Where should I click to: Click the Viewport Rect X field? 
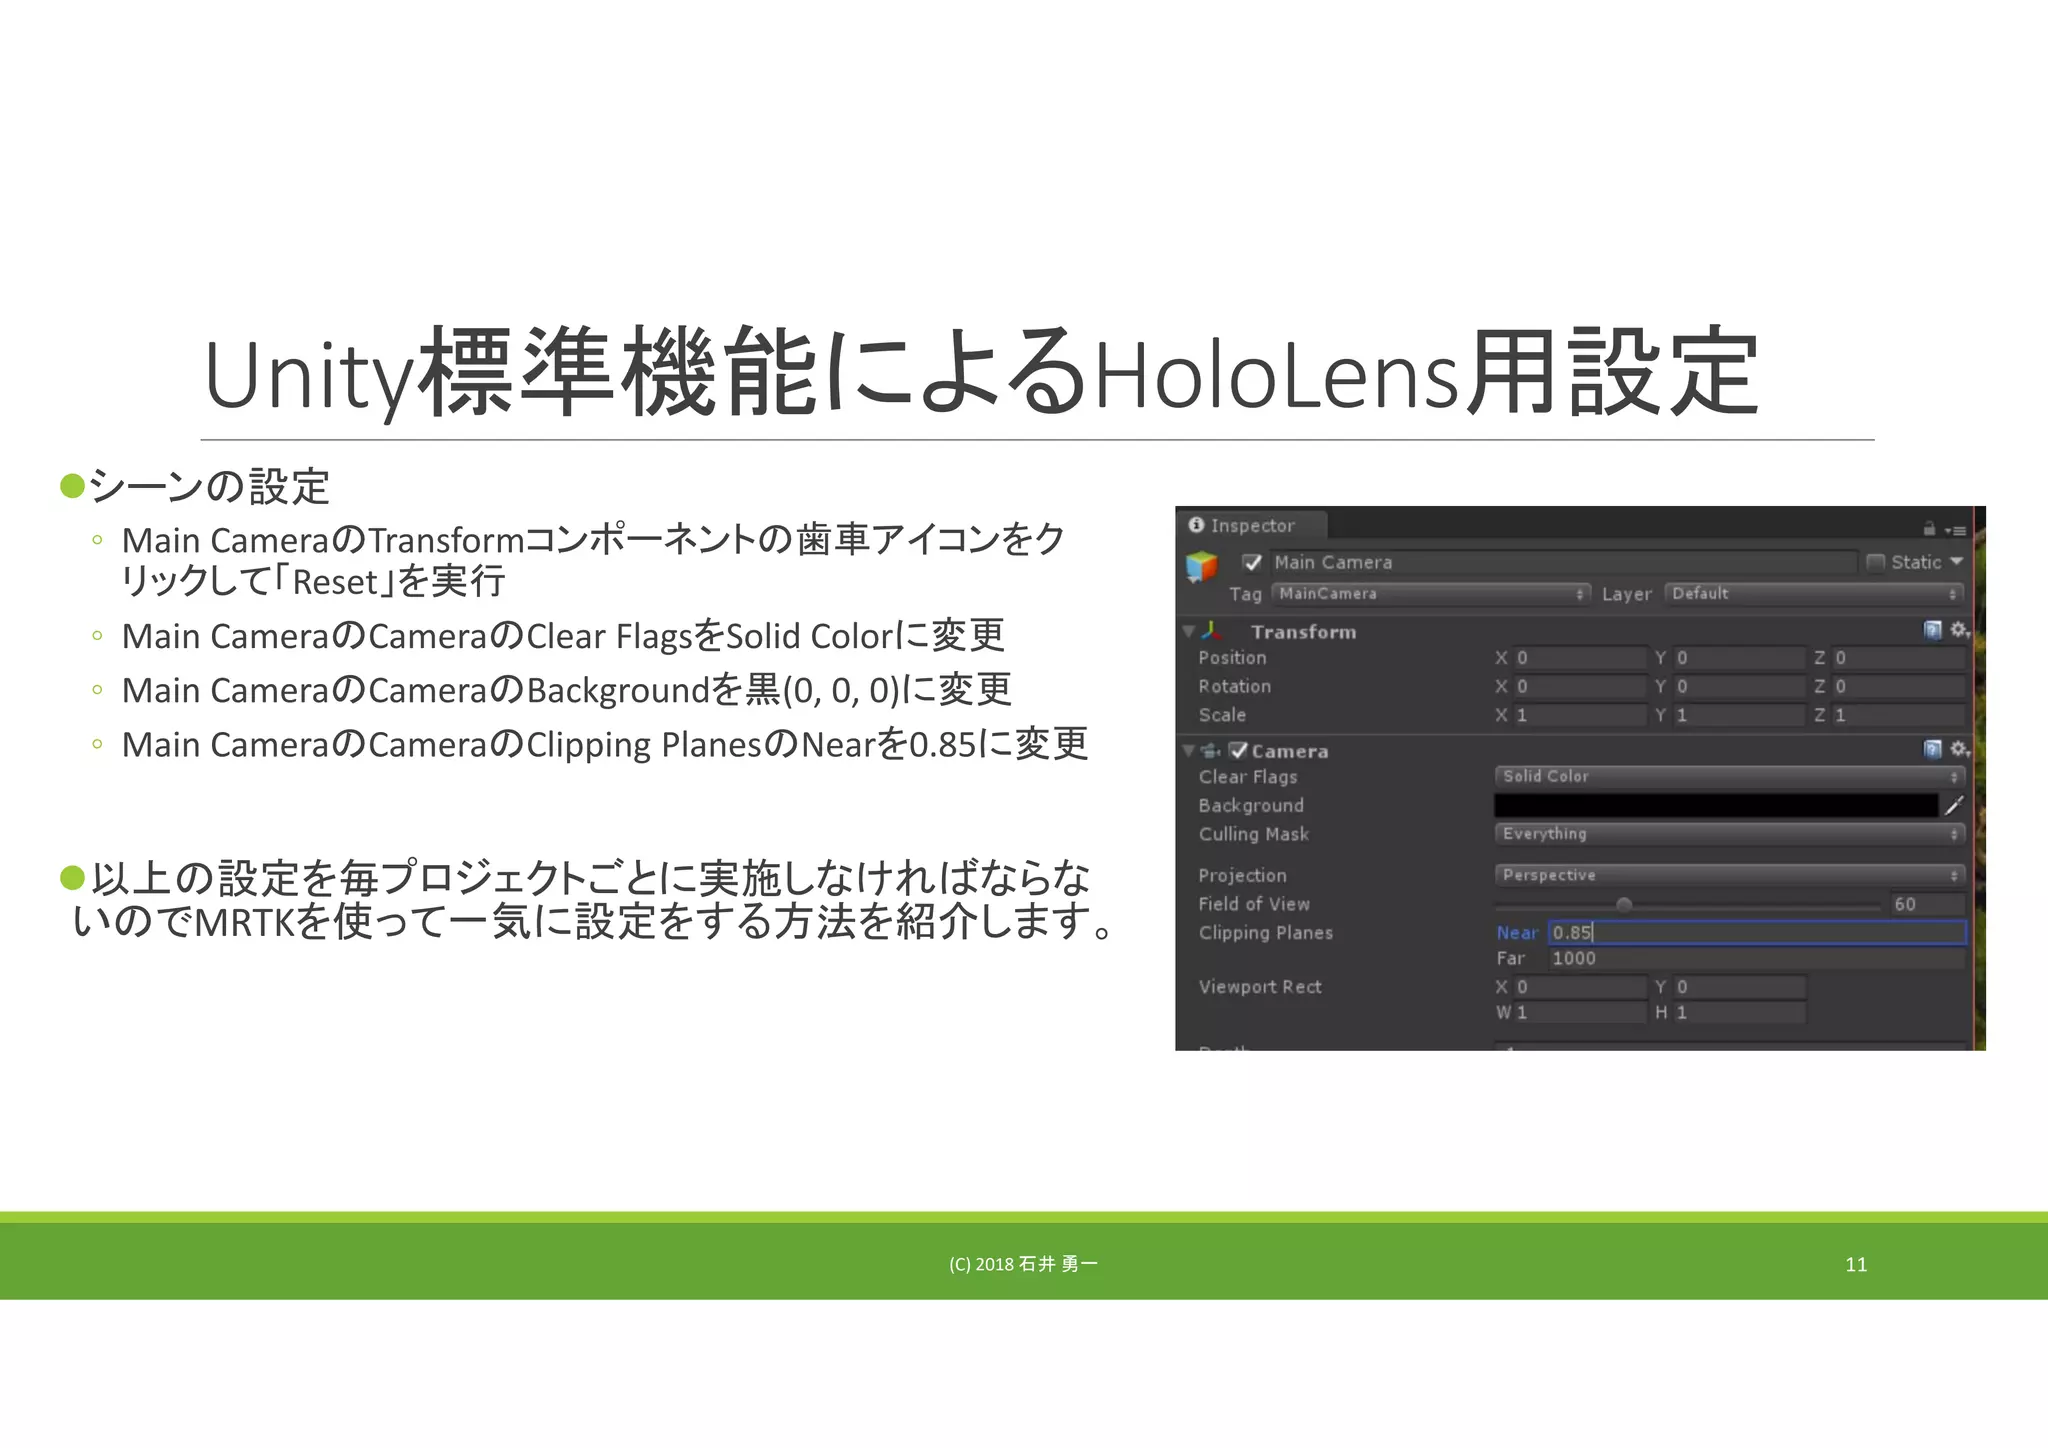tap(1579, 987)
